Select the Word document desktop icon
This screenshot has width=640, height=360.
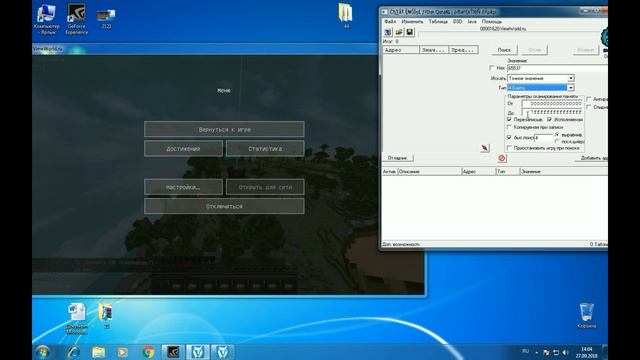[x=77, y=319]
